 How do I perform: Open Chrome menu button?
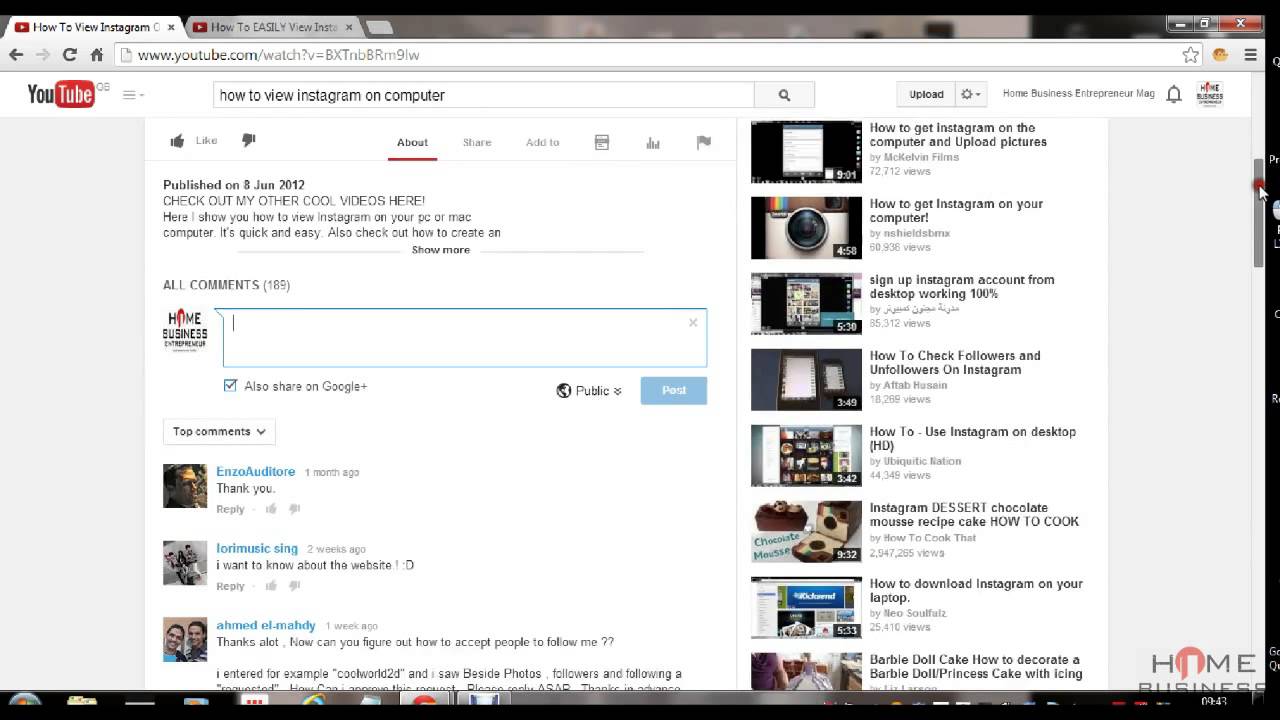pyautogui.click(x=1250, y=55)
